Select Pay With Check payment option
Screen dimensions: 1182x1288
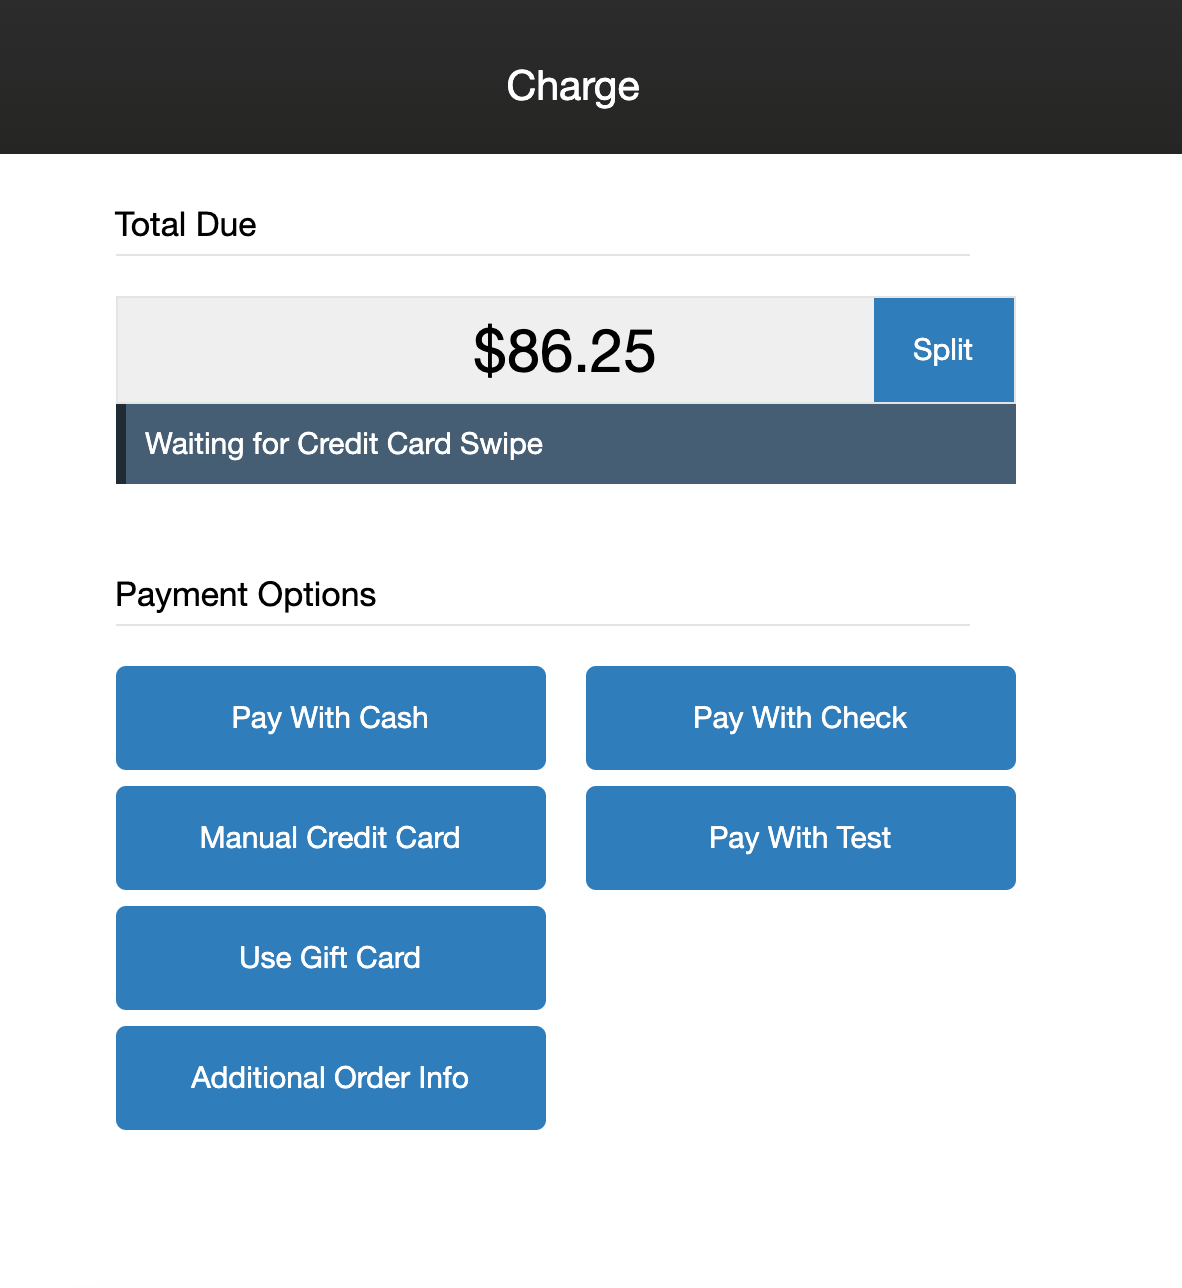click(799, 717)
